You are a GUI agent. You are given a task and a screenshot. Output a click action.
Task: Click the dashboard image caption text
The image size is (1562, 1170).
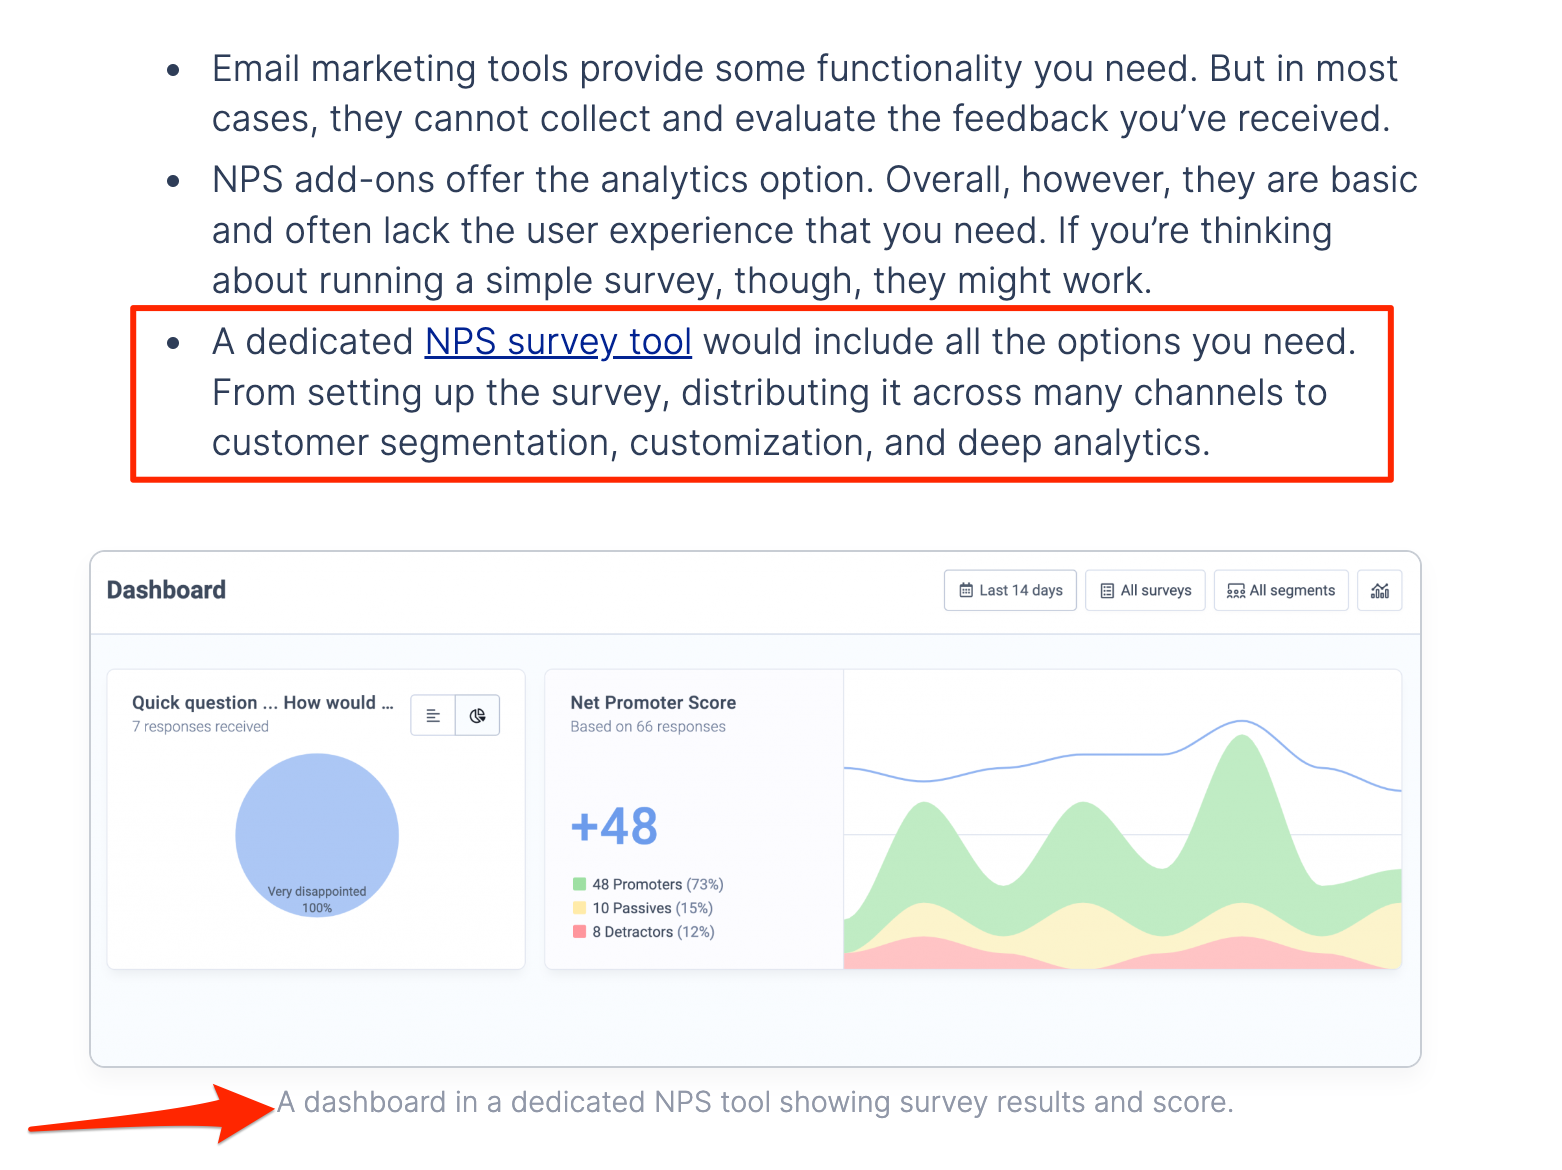(755, 1102)
